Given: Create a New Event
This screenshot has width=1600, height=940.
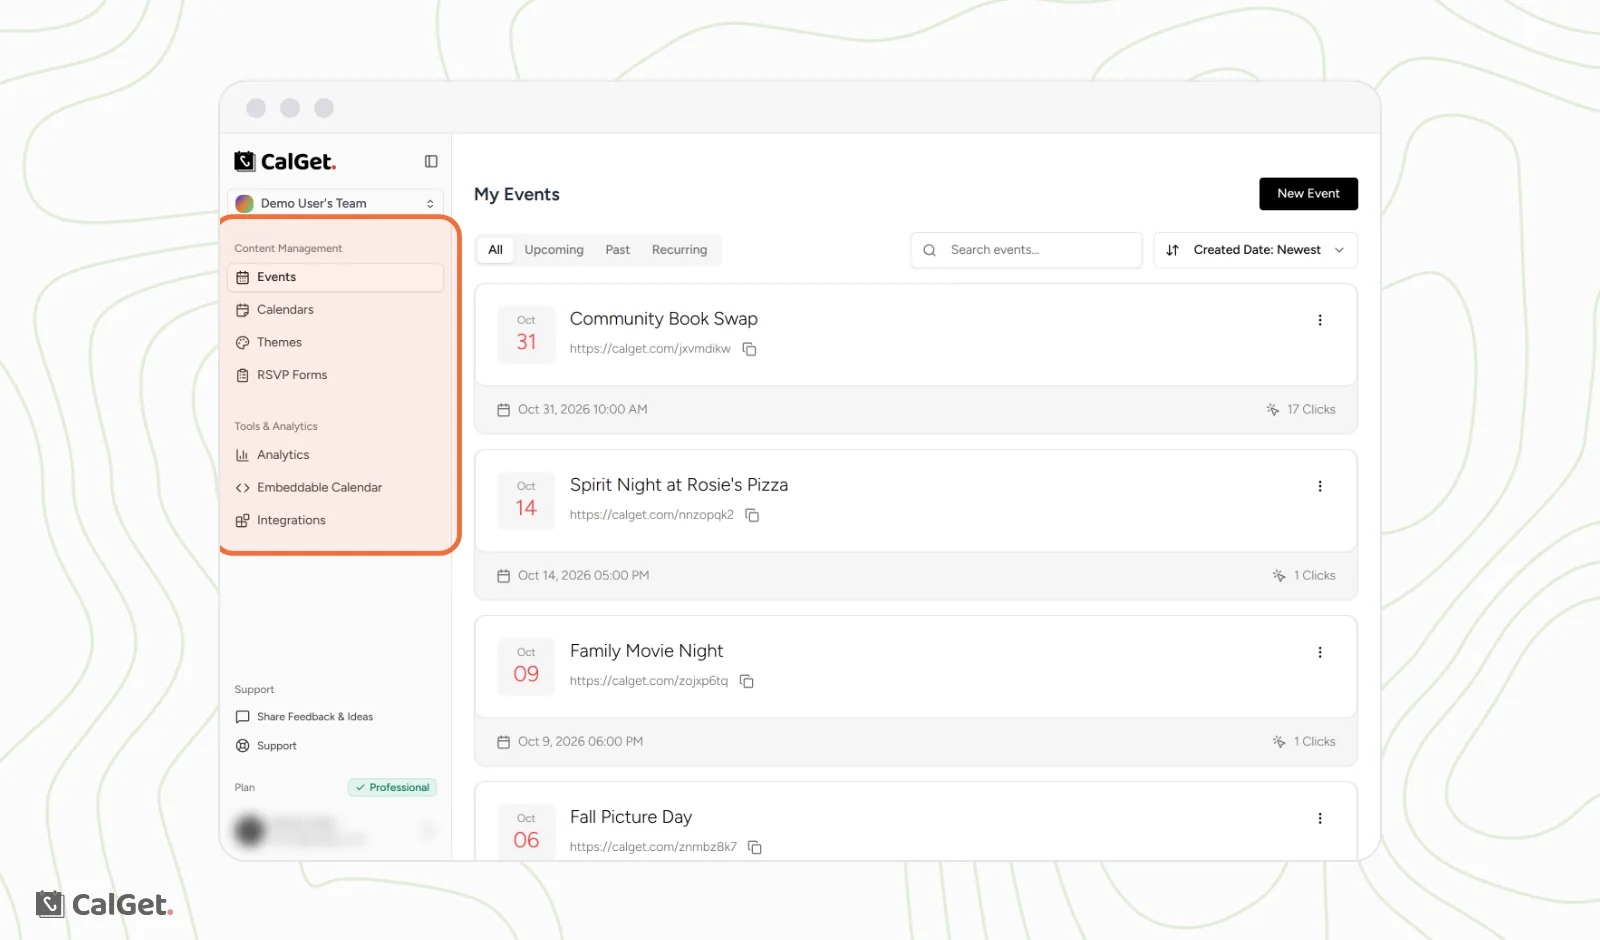Looking at the screenshot, I should point(1308,194).
